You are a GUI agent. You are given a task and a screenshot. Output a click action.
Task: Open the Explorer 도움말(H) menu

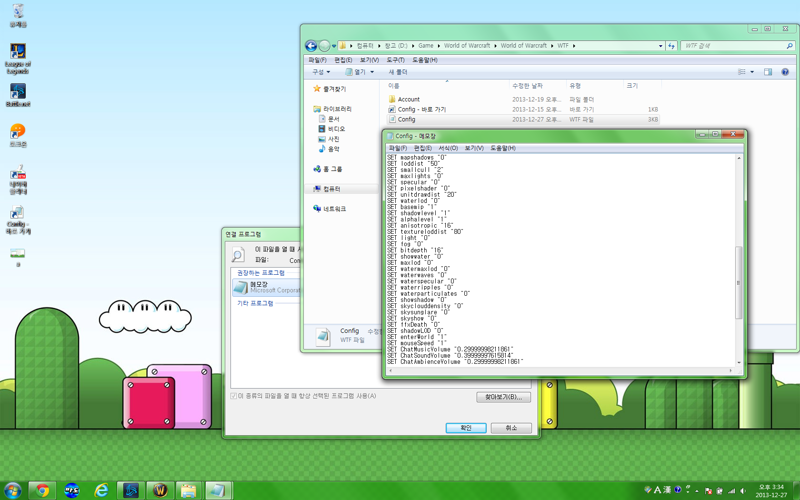[x=424, y=60]
